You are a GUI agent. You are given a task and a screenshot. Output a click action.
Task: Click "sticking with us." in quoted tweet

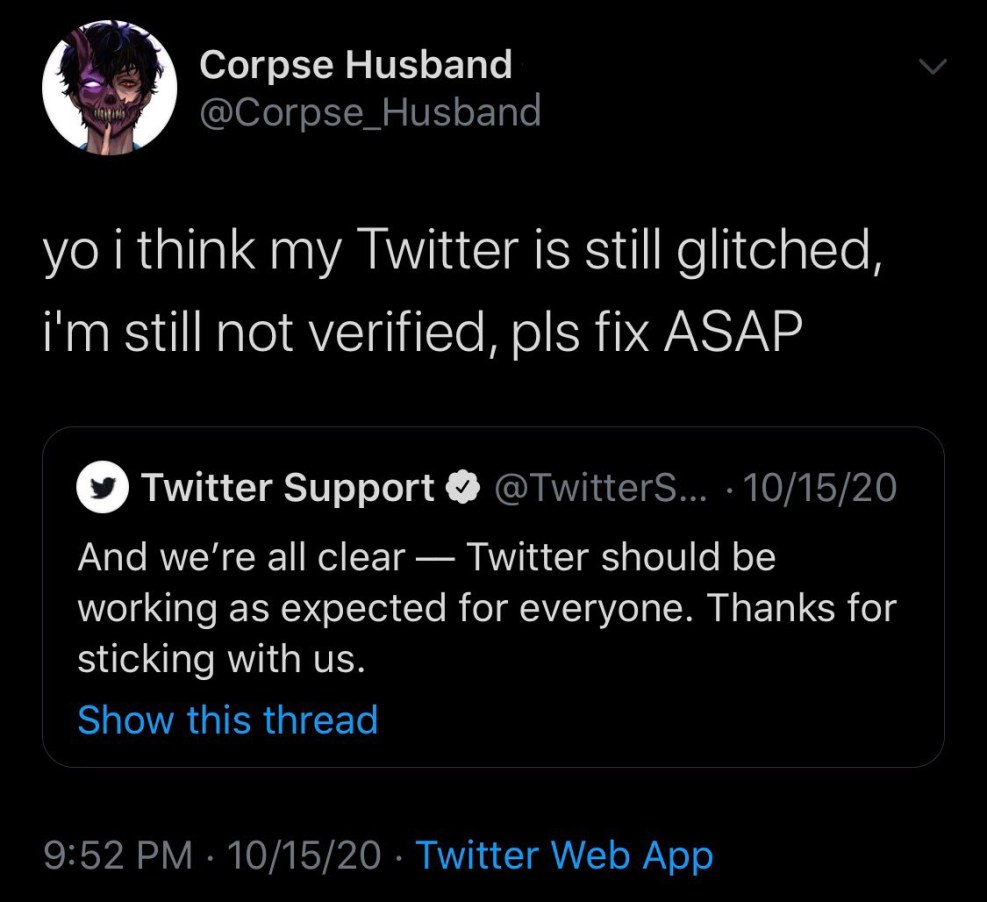pos(220,659)
